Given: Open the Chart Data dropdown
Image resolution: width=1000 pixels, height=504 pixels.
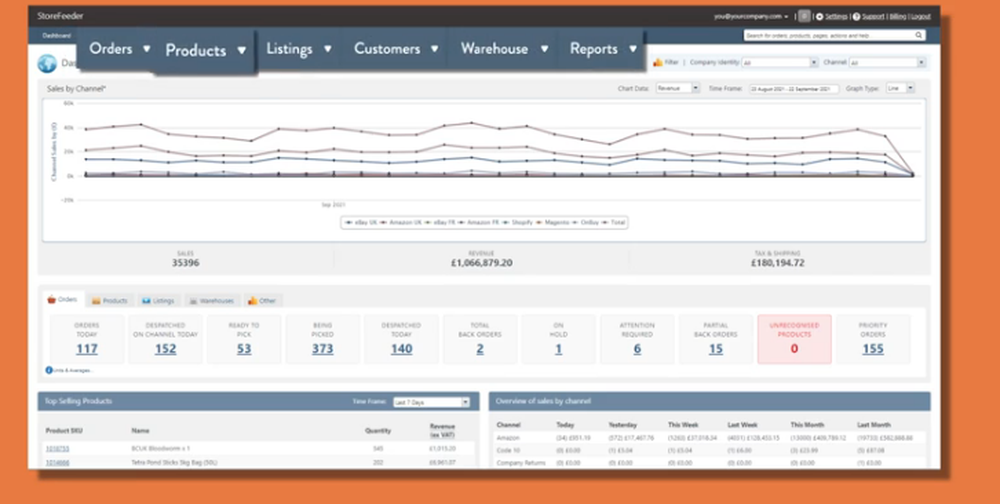Looking at the screenshot, I should coord(678,89).
